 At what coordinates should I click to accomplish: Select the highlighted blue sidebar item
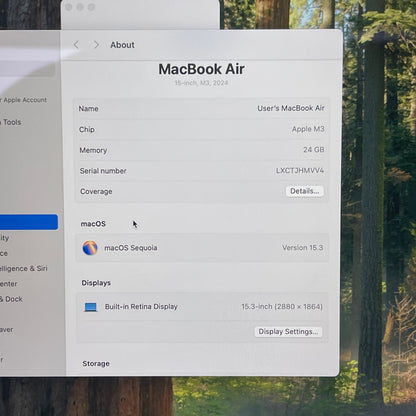29,222
